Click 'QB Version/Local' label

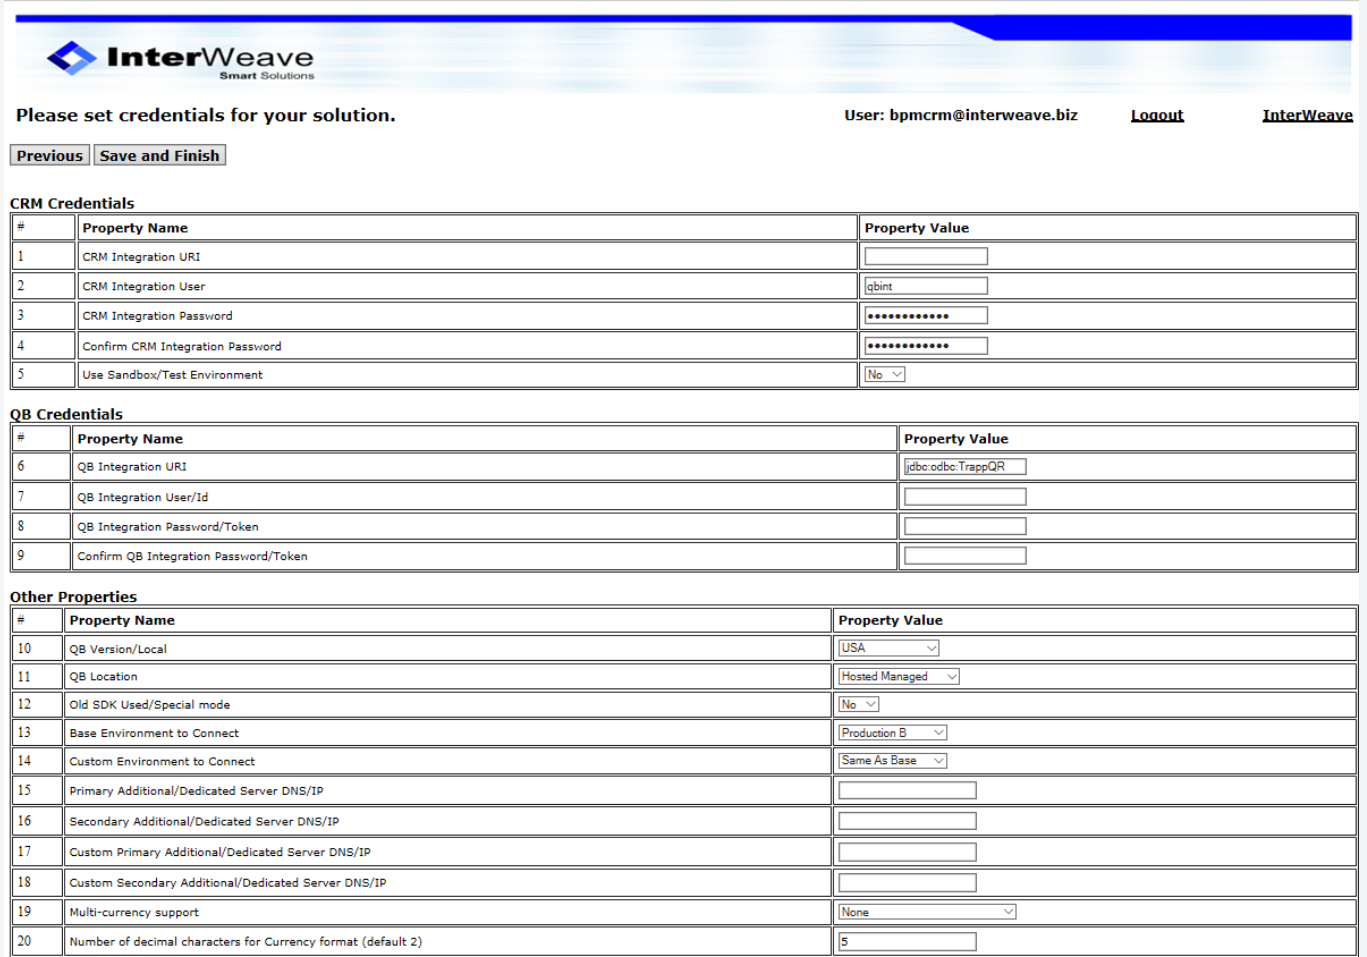point(118,649)
